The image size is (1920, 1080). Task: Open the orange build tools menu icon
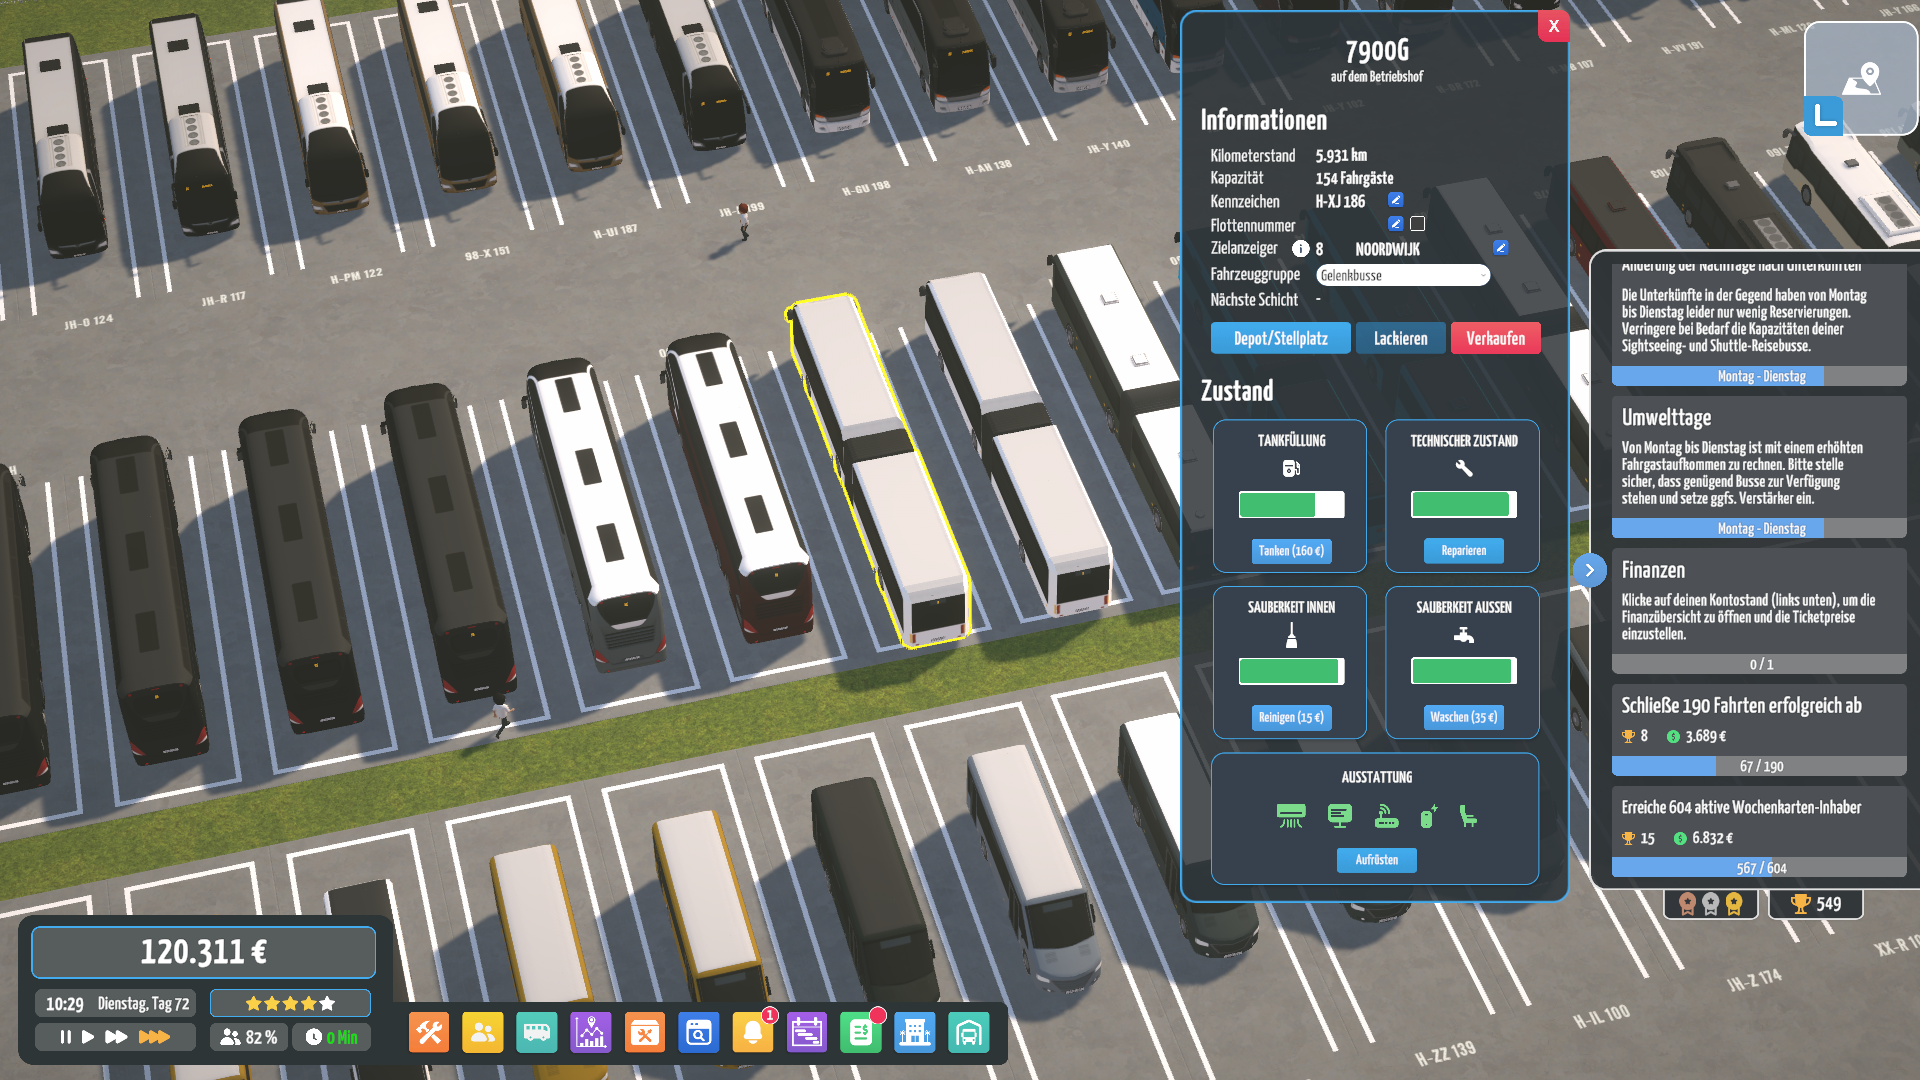(429, 1033)
